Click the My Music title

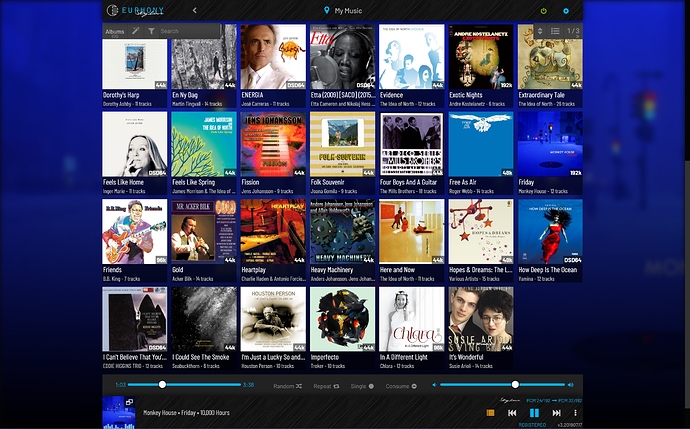[348, 11]
